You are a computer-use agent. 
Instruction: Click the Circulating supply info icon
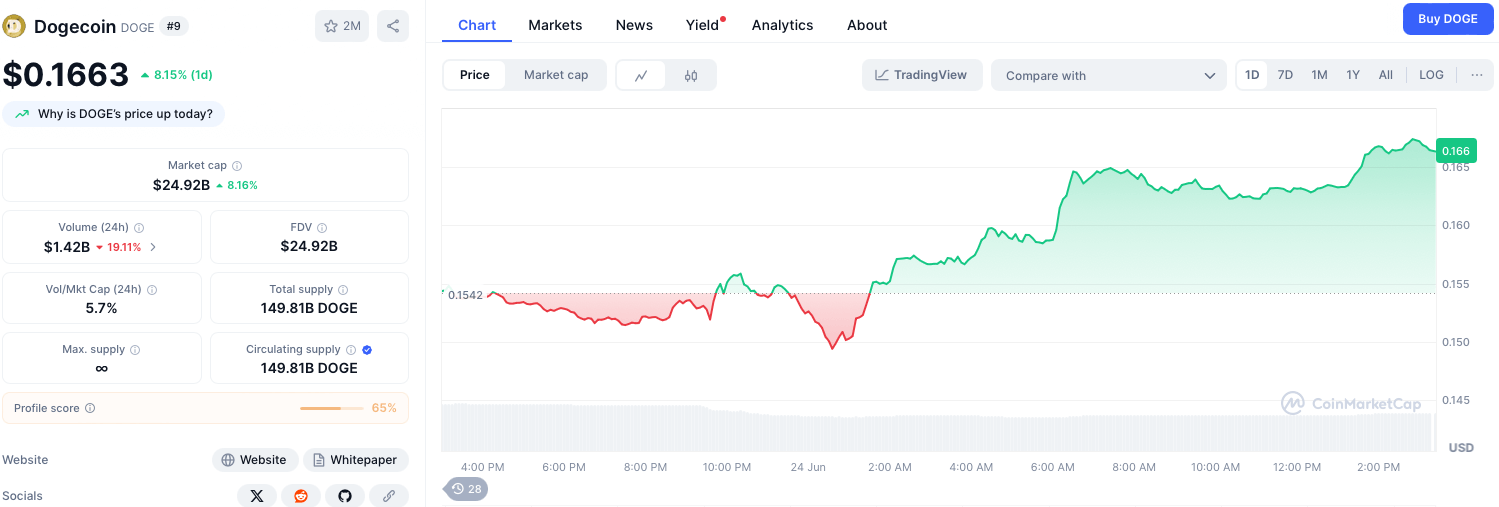click(x=351, y=350)
